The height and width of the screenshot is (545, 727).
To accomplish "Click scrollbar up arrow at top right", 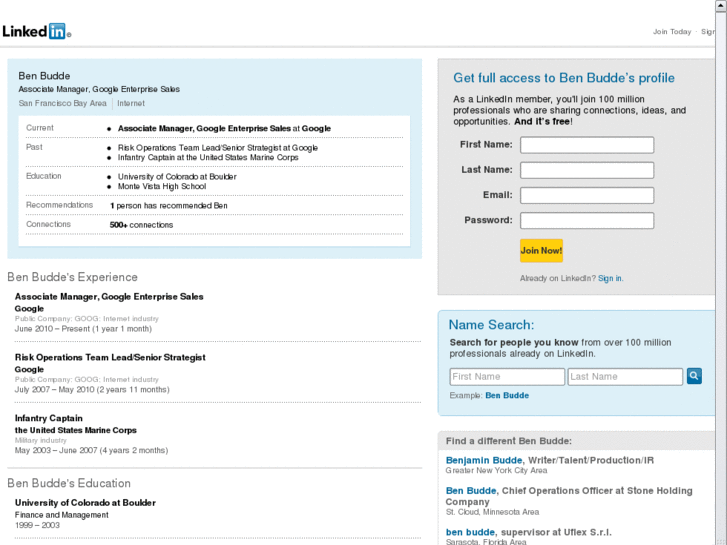I will 721,6.
